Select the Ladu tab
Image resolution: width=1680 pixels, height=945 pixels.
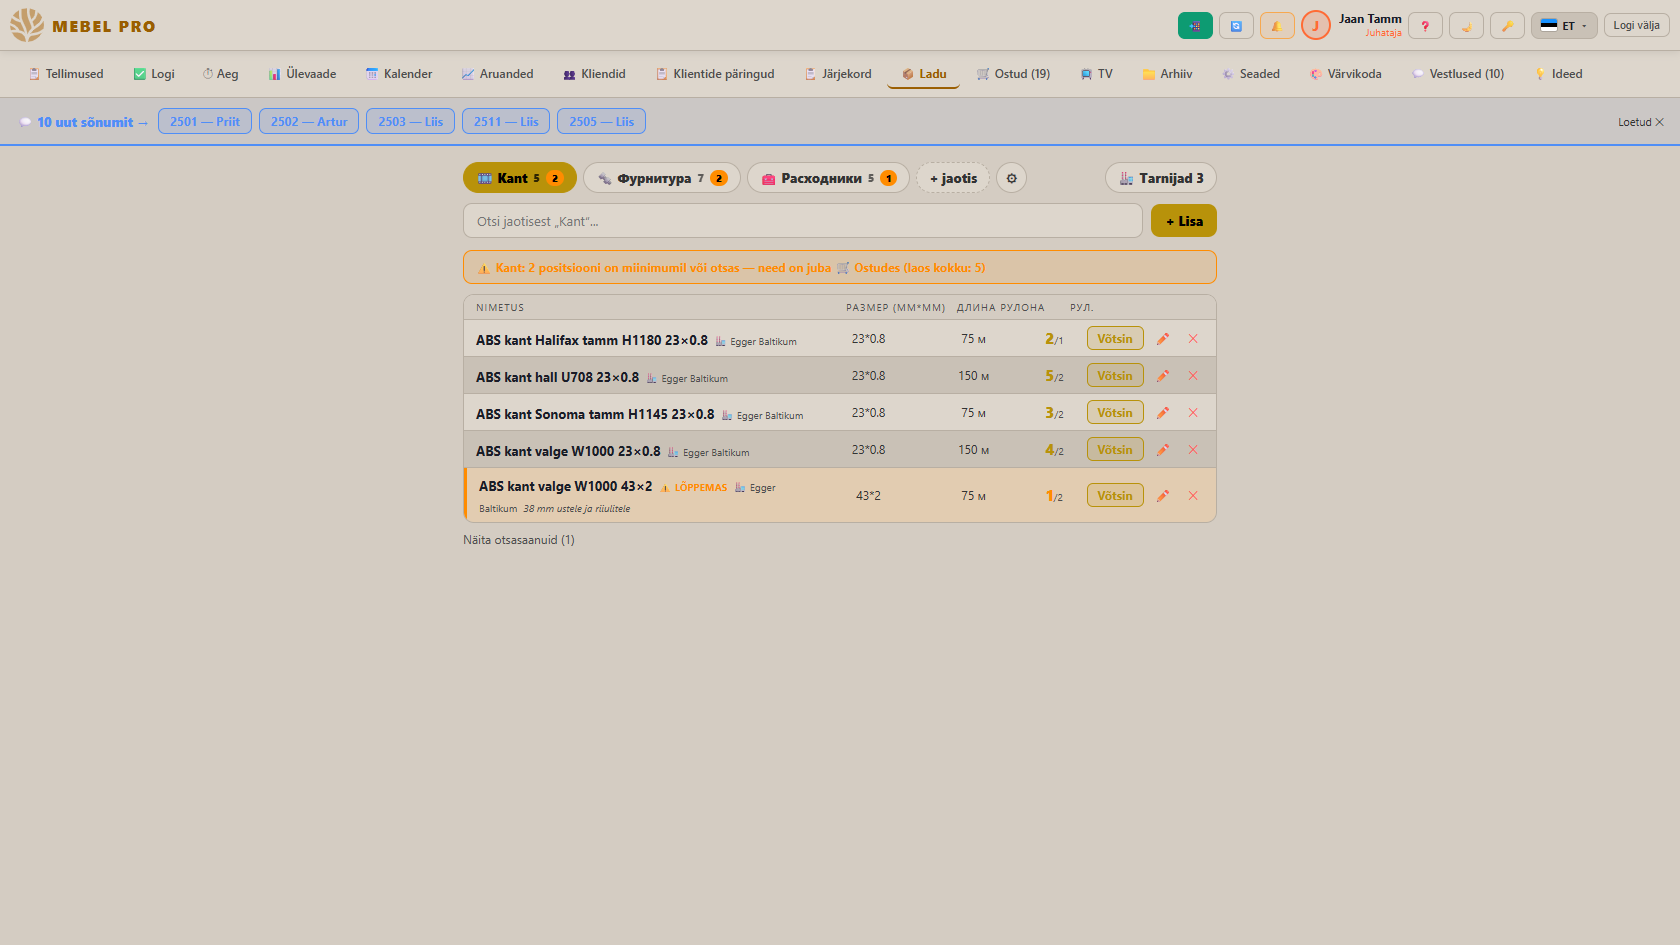(x=923, y=74)
